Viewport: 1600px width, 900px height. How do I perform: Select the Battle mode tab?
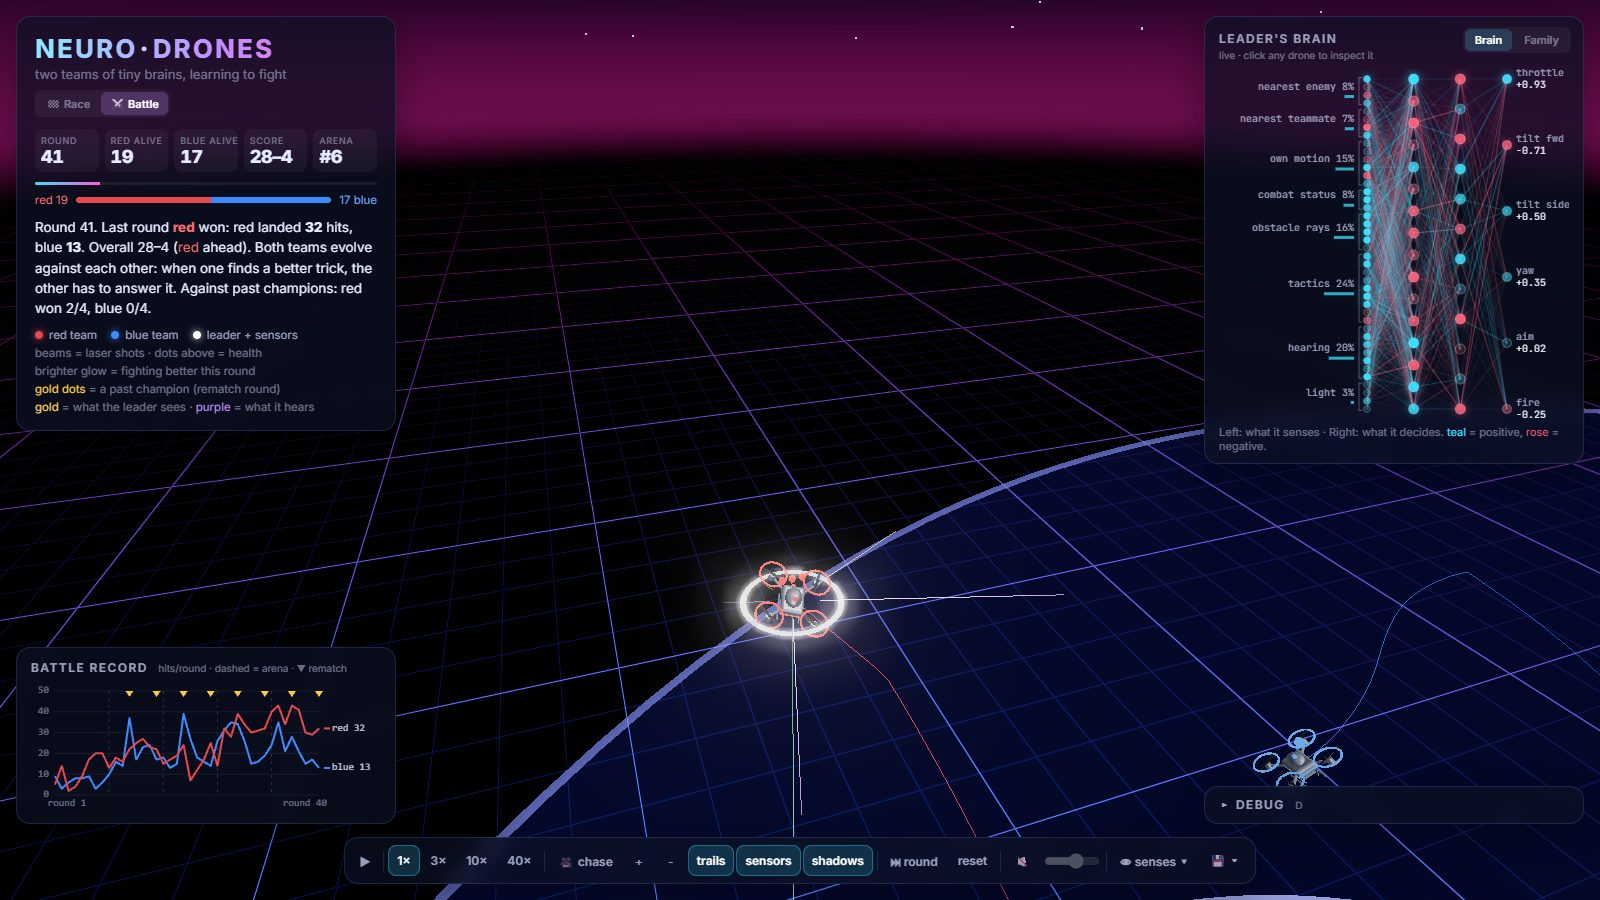pos(135,104)
